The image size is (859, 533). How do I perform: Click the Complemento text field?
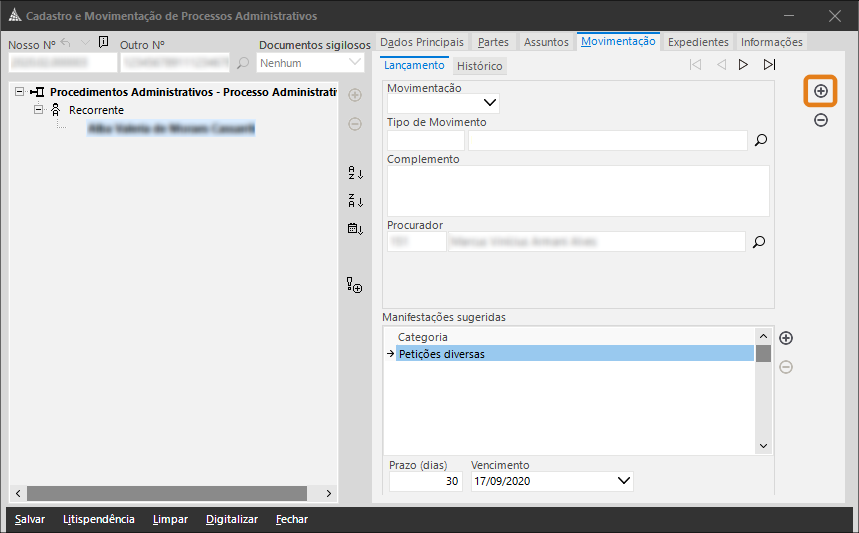pyautogui.click(x=578, y=190)
